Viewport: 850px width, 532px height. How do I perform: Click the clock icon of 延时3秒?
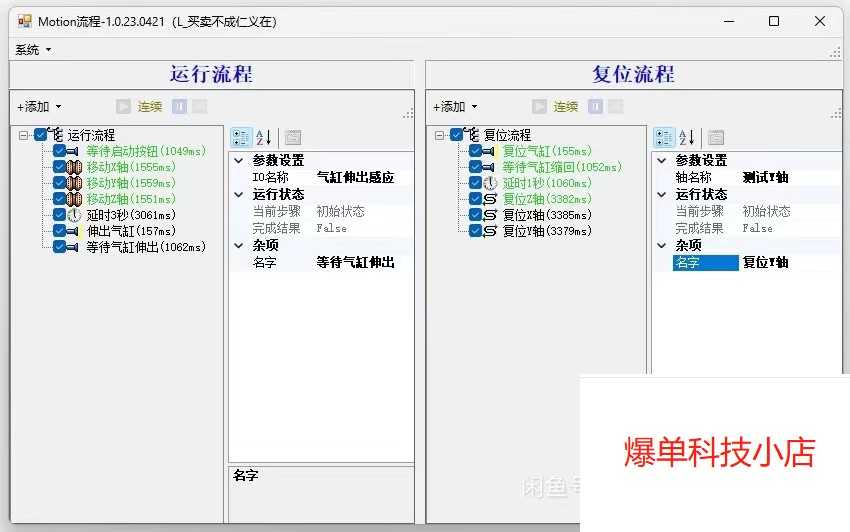pos(74,215)
